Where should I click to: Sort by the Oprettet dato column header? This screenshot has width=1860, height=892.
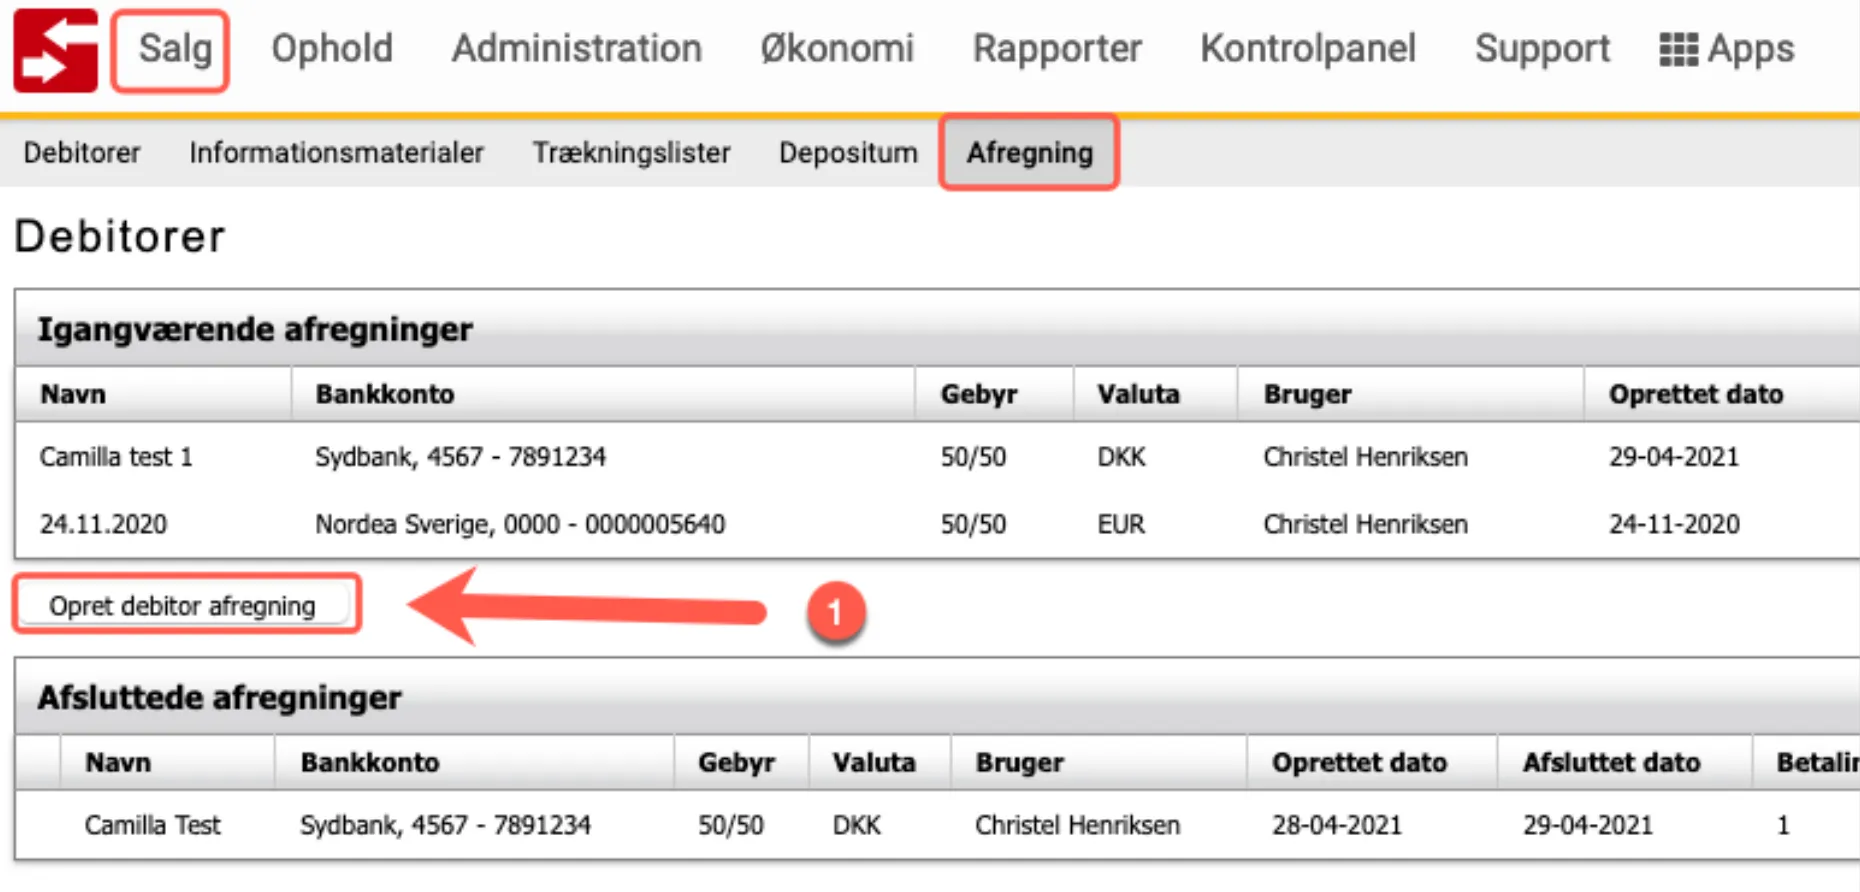coord(1696,393)
